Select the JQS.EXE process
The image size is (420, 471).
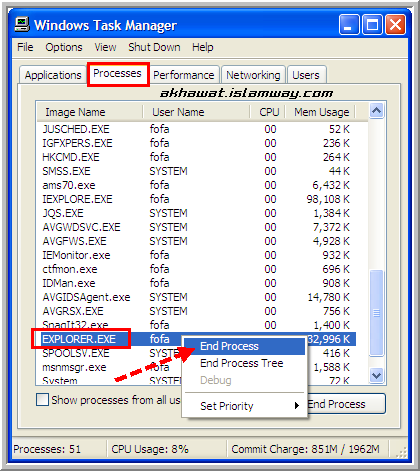pyautogui.click(x=196, y=213)
